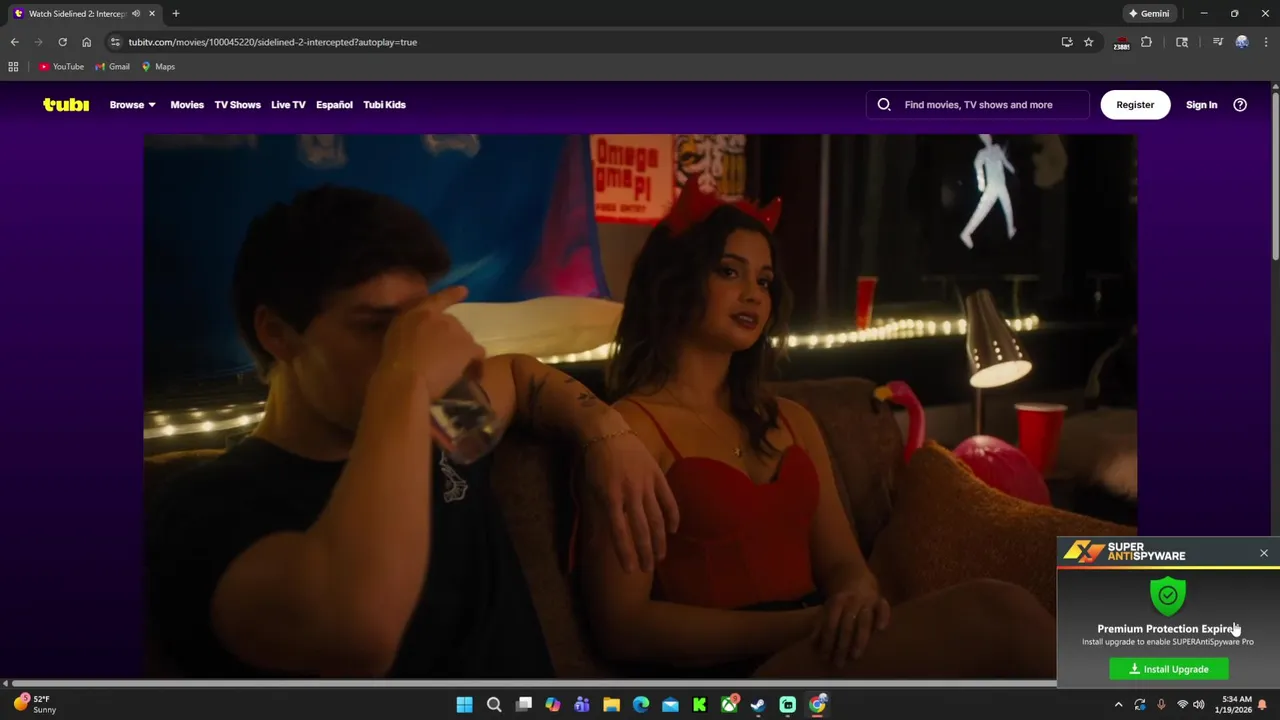
Task: Install app icon in address bar
Action: tap(1067, 42)
